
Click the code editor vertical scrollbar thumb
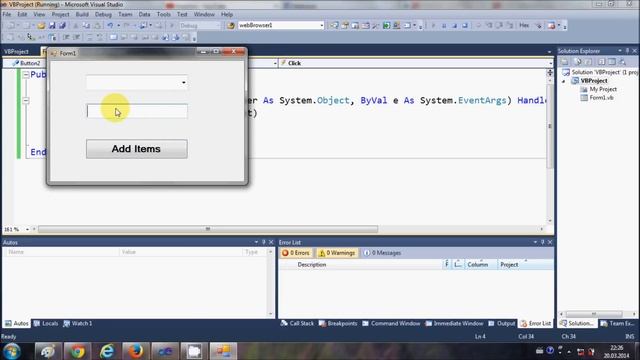coord(550,127)
